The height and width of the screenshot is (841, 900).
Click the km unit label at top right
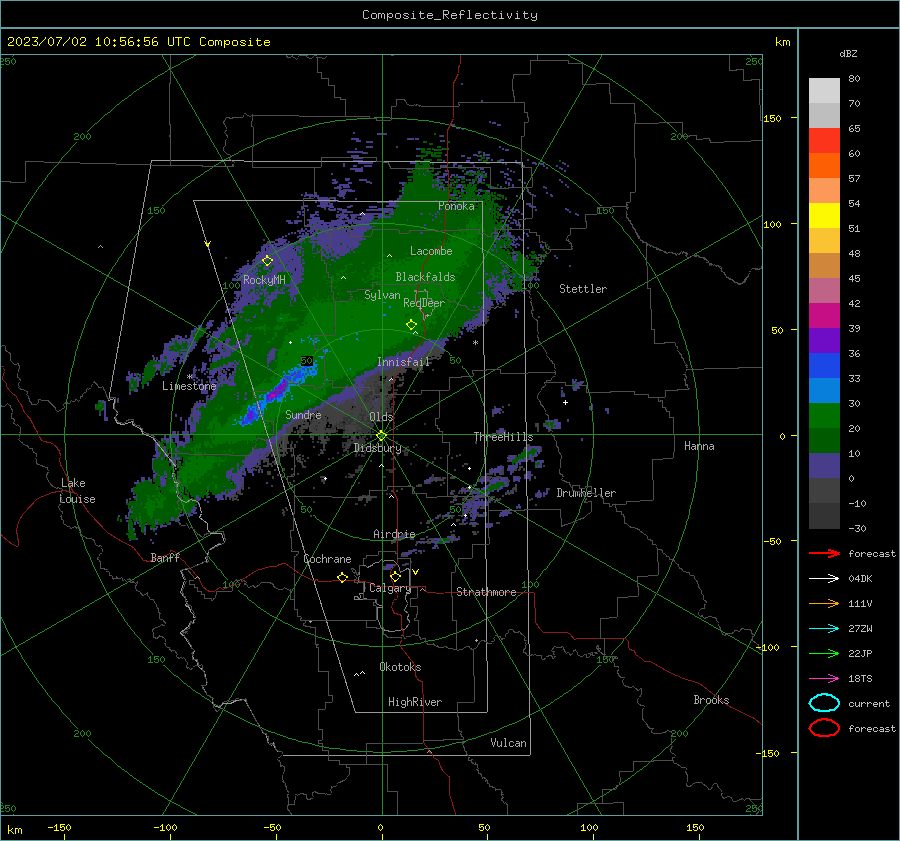pos(782,42)
